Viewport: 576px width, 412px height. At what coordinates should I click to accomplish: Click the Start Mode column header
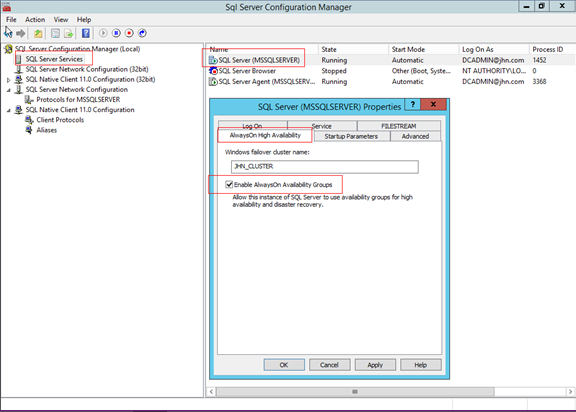click(x=423, y=49)
